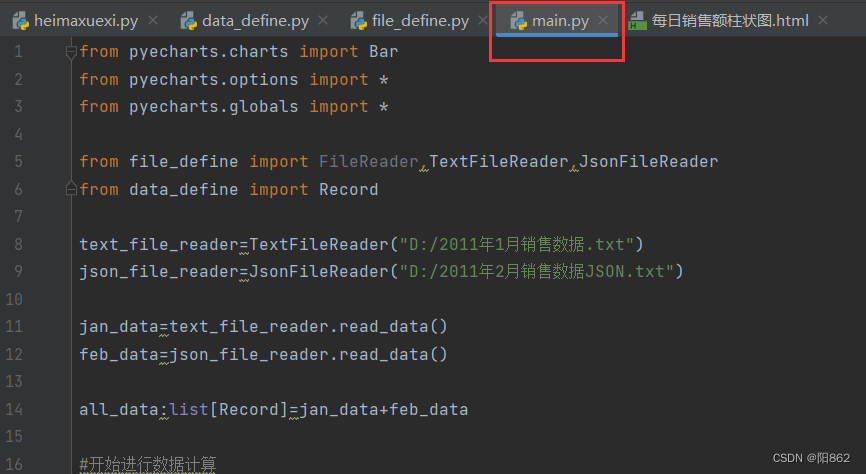Click JsonFileReader in the line 5 import

pyautogui.click(x=648, y=162)
